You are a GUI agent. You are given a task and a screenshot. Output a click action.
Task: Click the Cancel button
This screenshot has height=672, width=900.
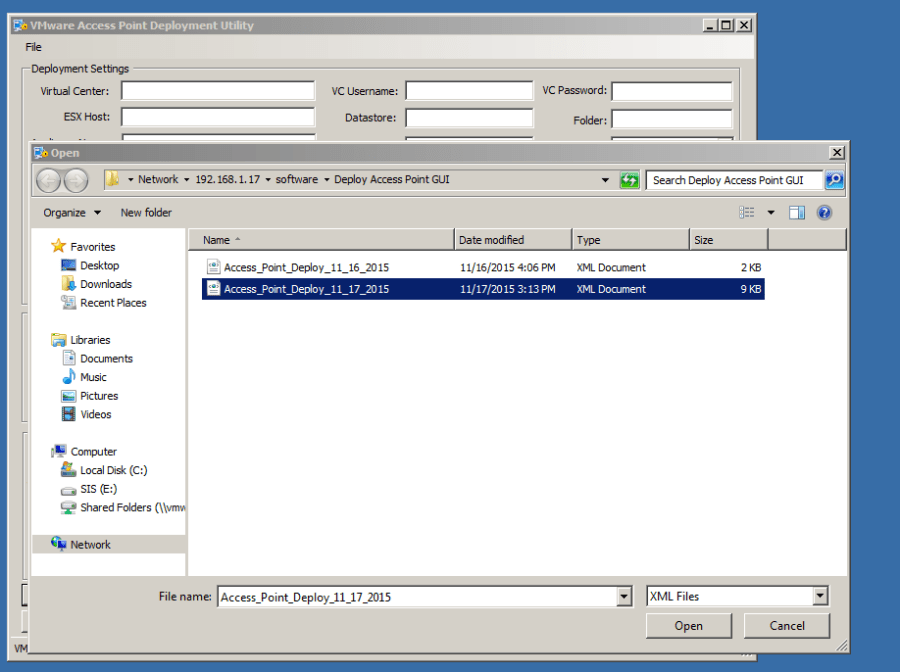(x=787, y=626)
